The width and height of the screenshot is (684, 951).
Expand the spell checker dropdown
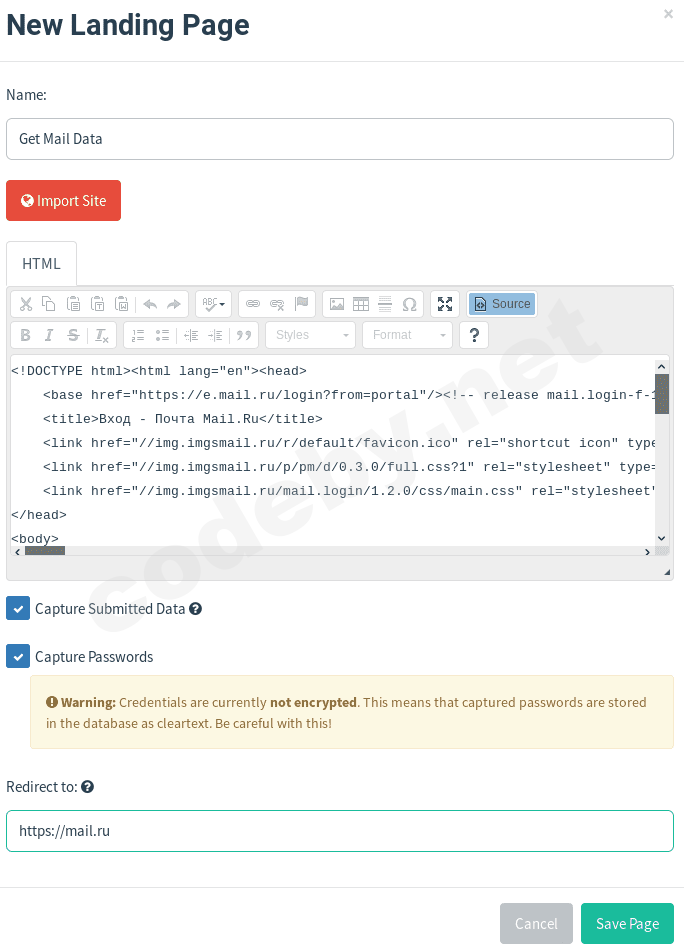pos(213,304)
